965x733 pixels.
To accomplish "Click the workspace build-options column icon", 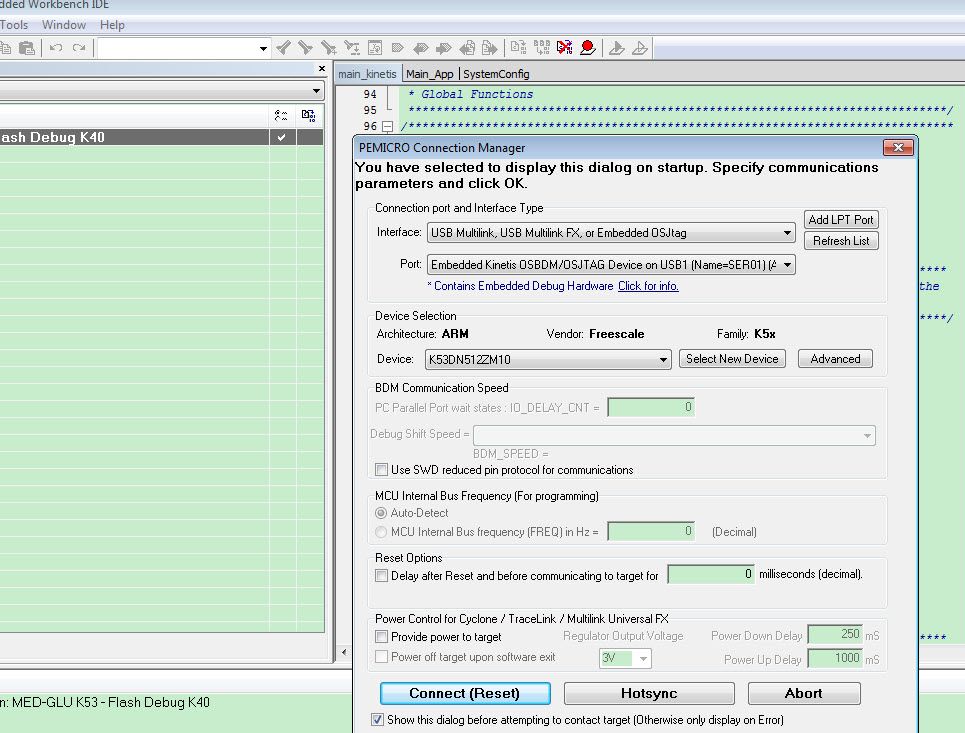I will pos(281,115).
